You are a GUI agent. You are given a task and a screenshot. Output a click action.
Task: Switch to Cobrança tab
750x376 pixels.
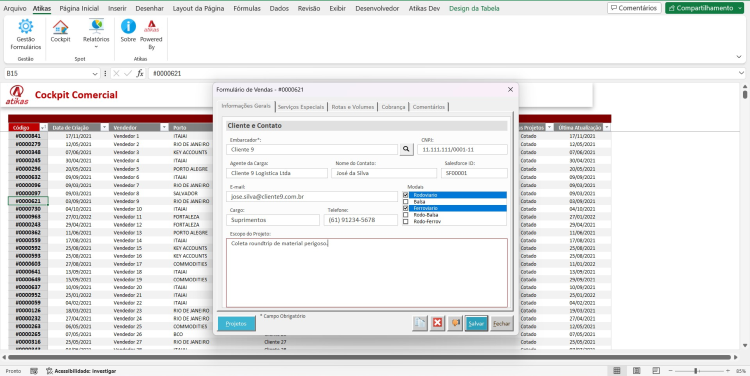(393, 107)
